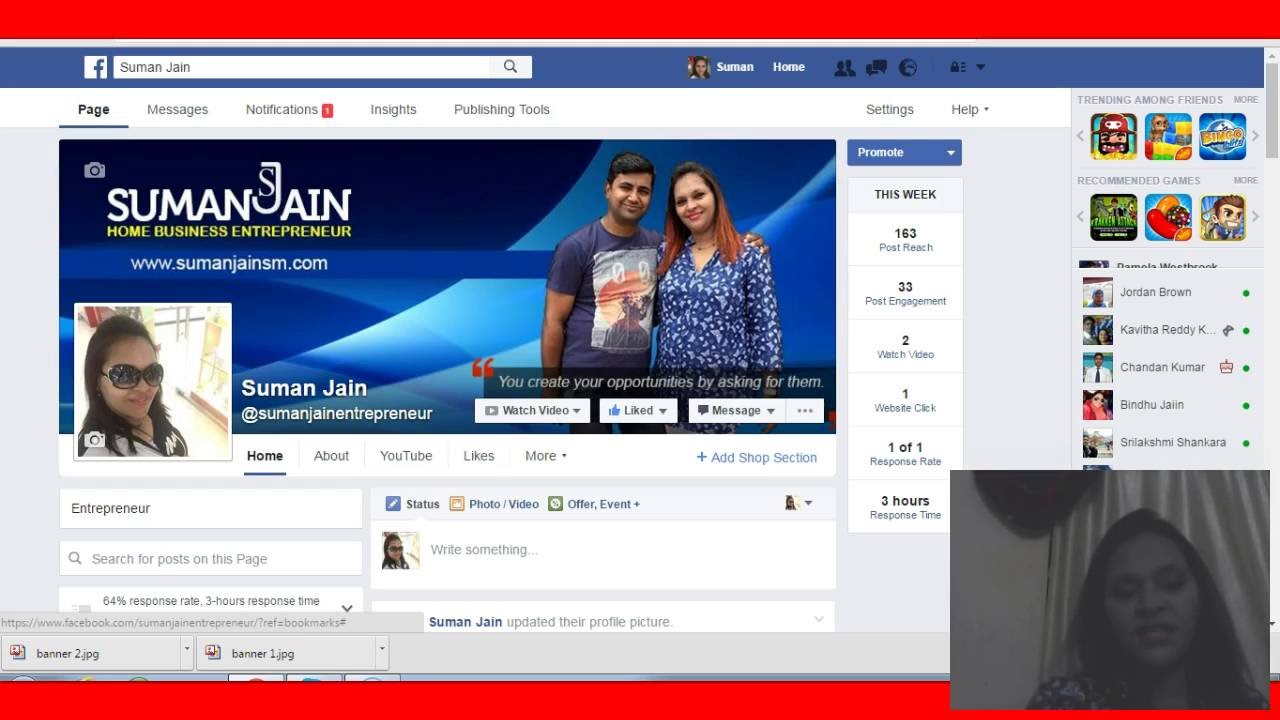Open the Jetpack Joyride game icon
Image resolution: width=1280 pixels, height=720 pixels.
pyautogui.click(x=1222, y=217)
